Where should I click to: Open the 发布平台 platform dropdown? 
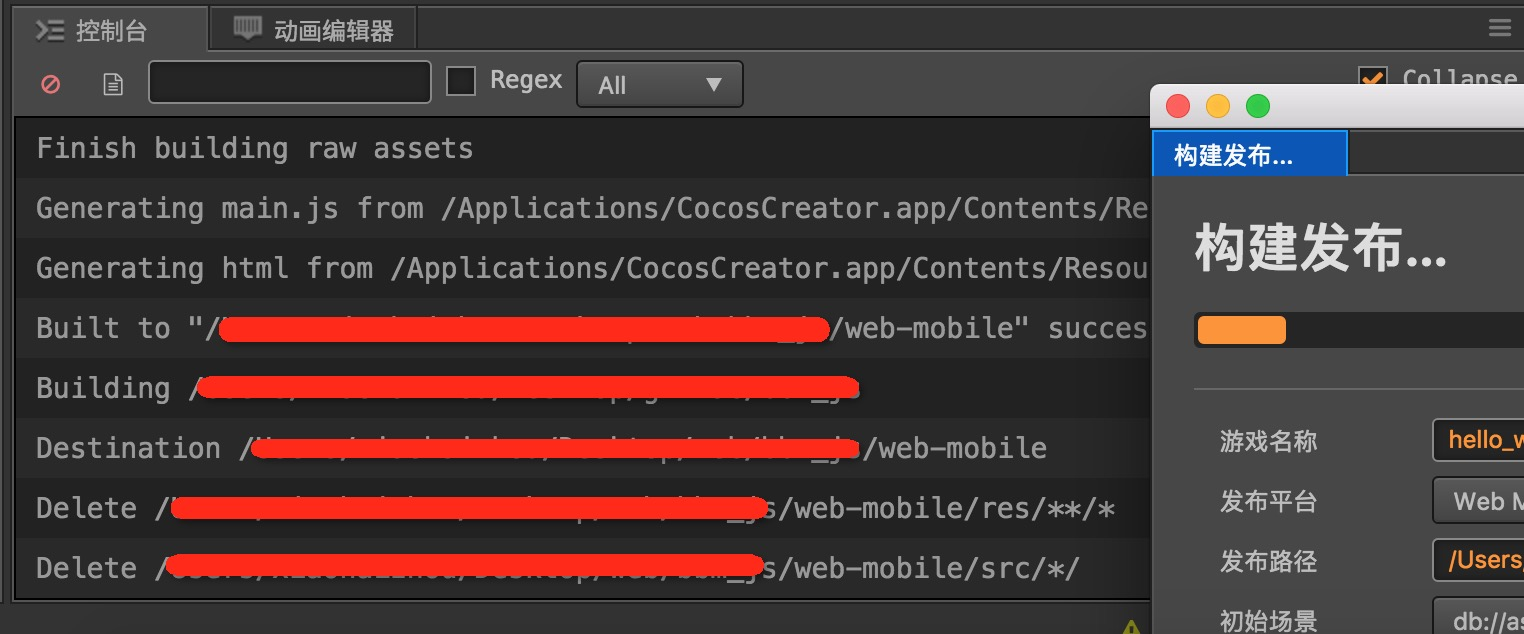tap(1478, 501)
